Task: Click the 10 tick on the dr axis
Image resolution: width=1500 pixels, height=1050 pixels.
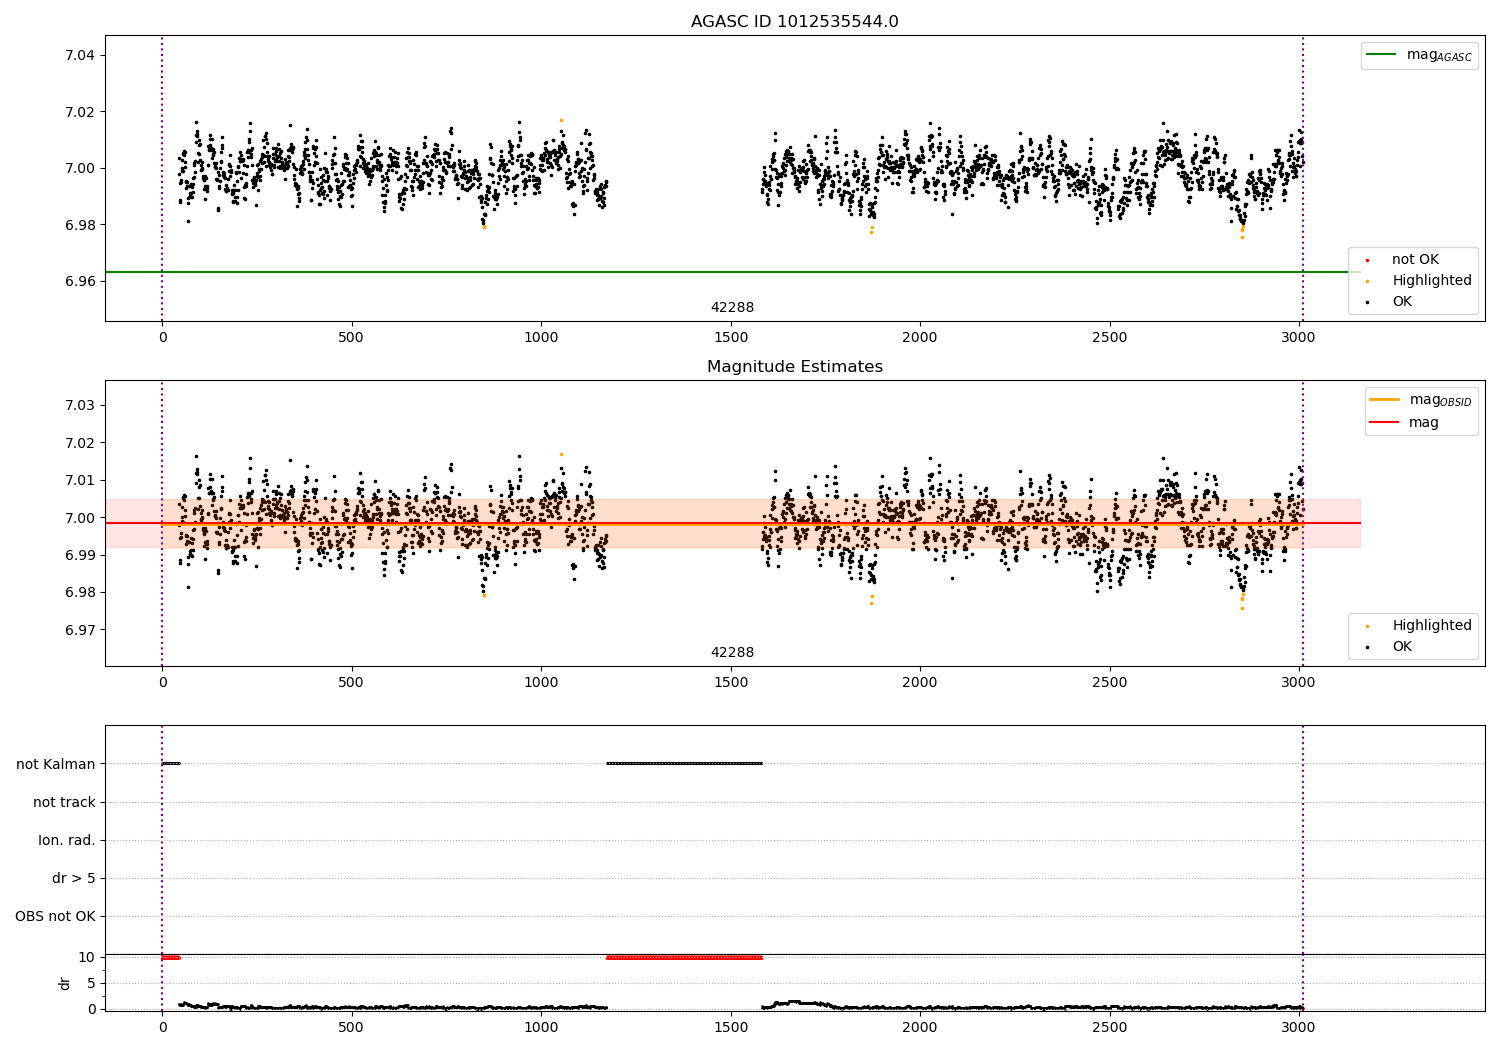Action: pos(87,957)
